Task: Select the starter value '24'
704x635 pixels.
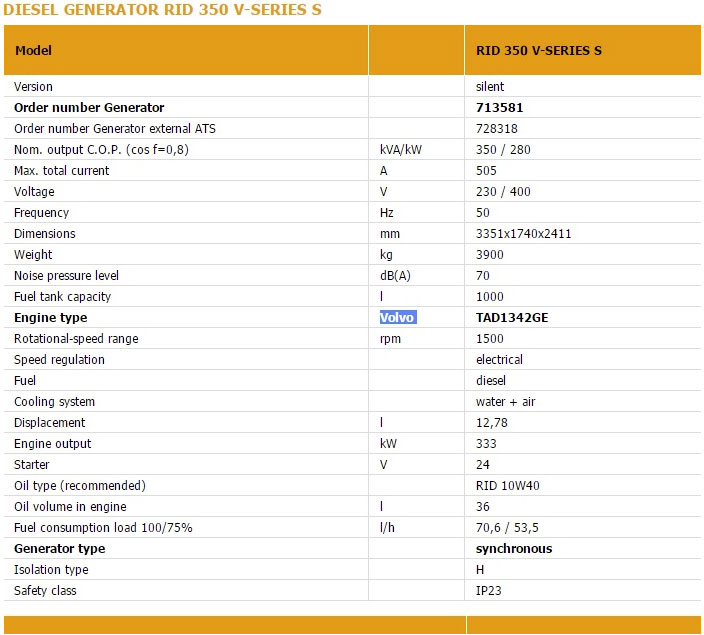Action: click(483, 465)
